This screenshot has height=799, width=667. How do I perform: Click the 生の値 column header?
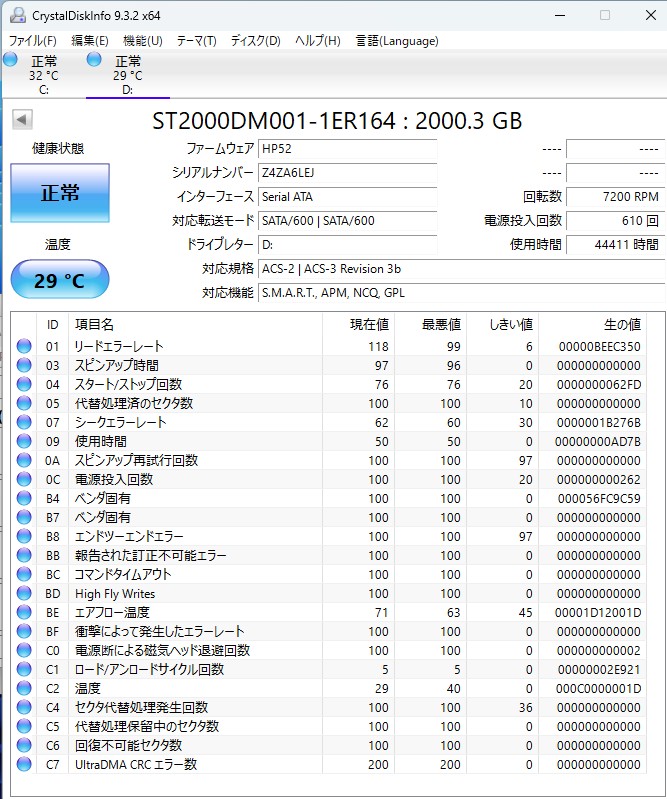pyautogui.click(x=593, y=324)
